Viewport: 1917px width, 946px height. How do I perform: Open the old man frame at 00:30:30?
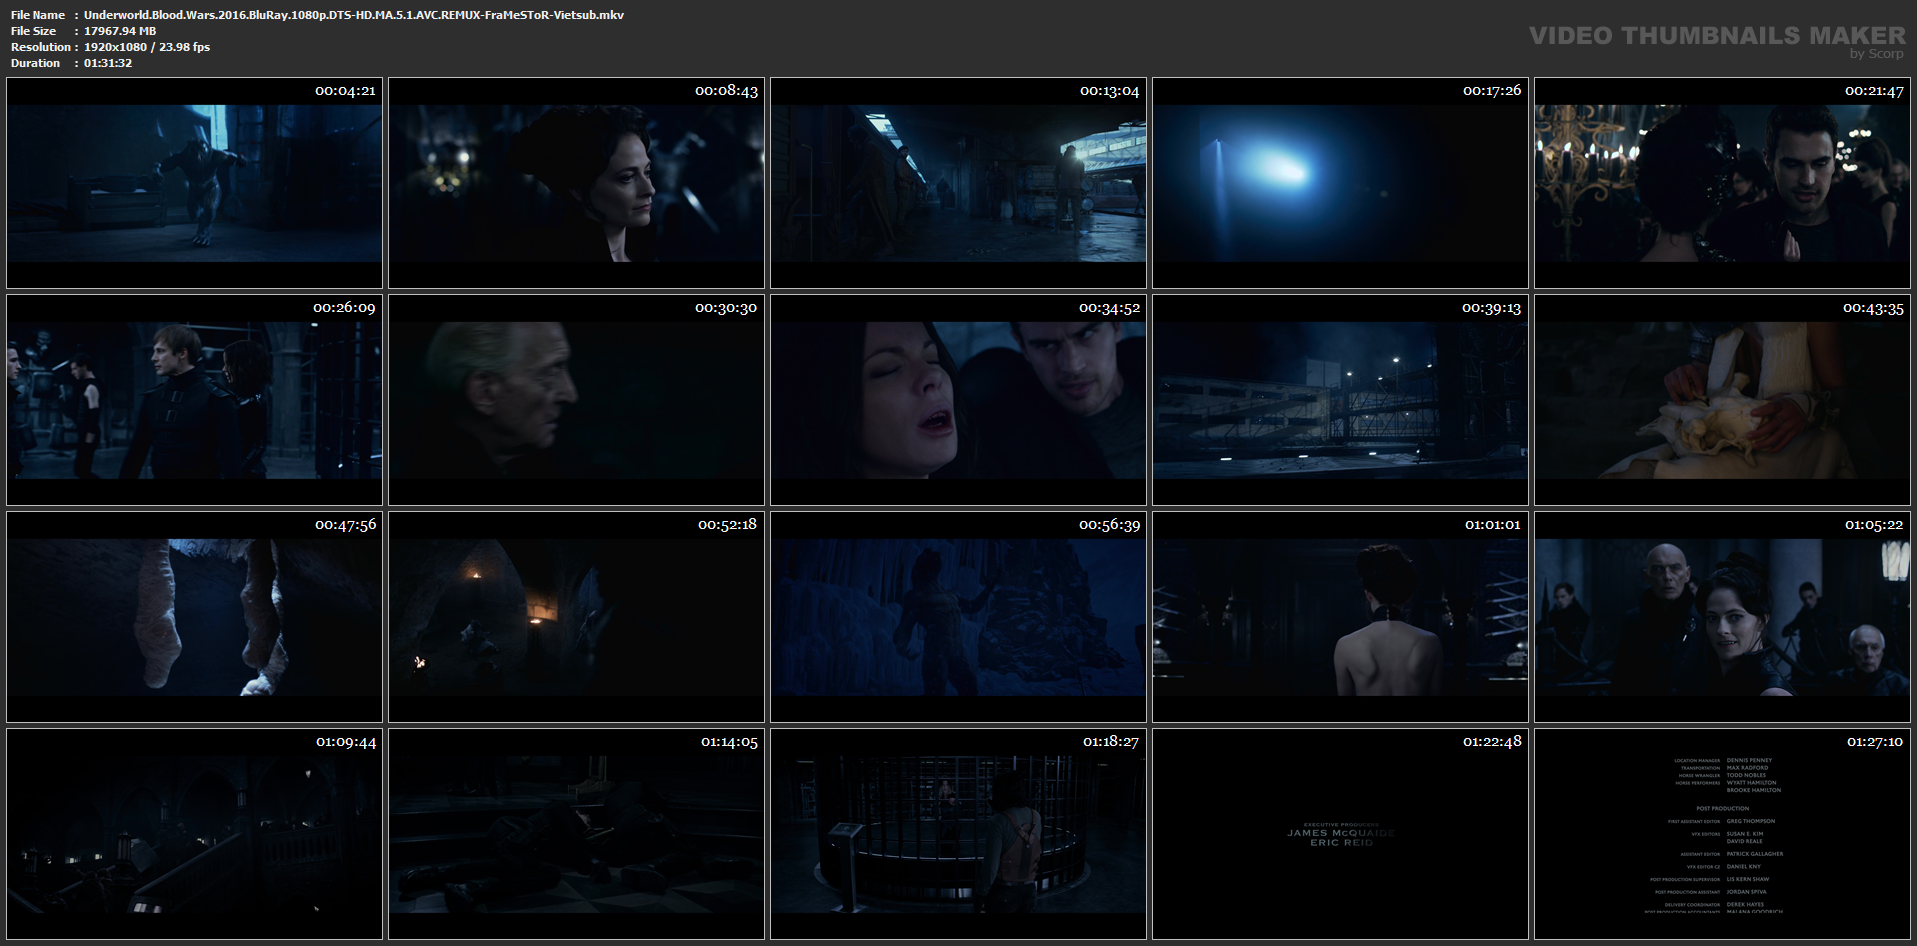576,400
